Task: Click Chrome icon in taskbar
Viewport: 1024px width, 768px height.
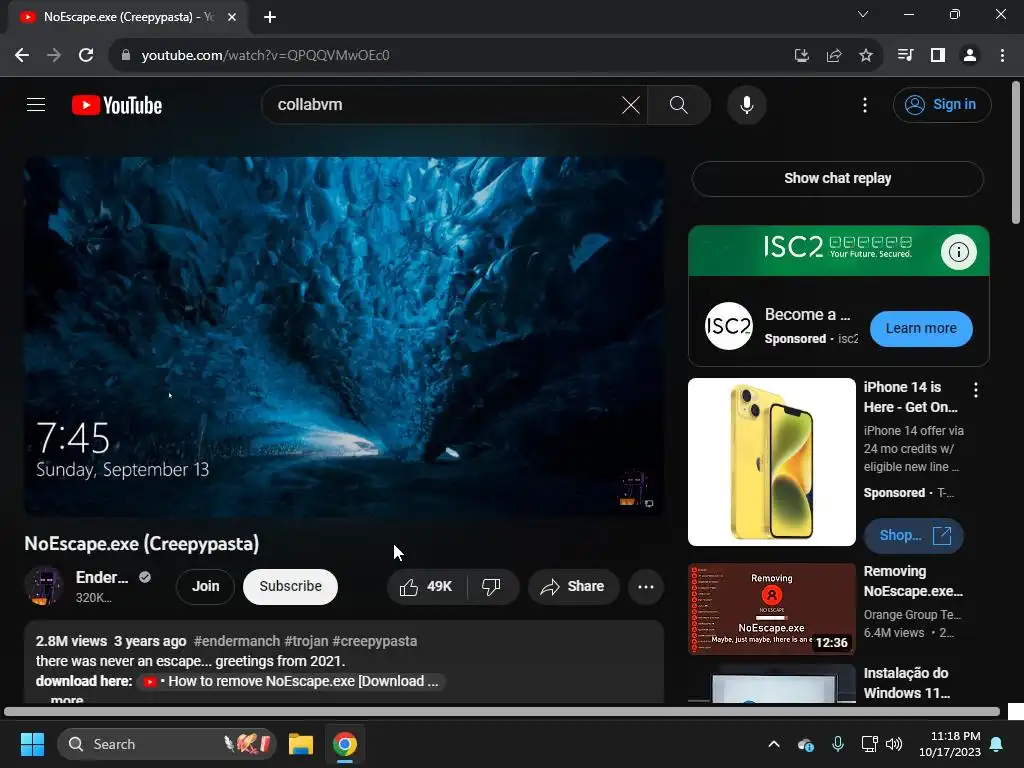Action: pyautogui.click(x=345, y=744)
